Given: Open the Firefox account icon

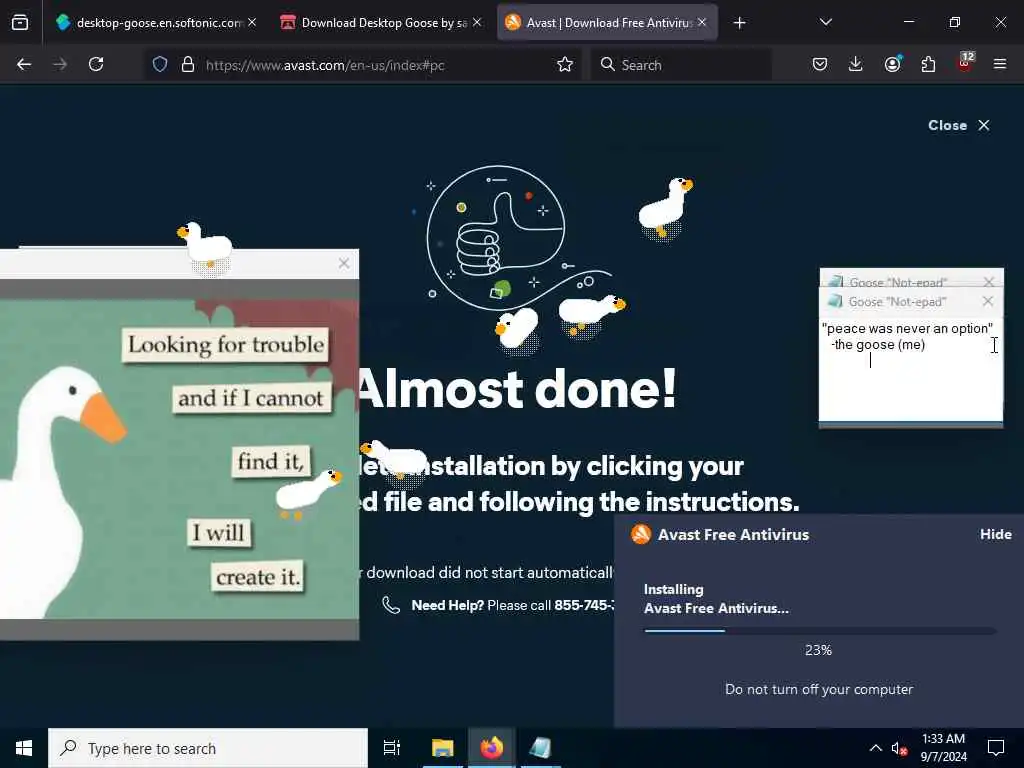Looking at the screenshot, I should click(893, 64).
